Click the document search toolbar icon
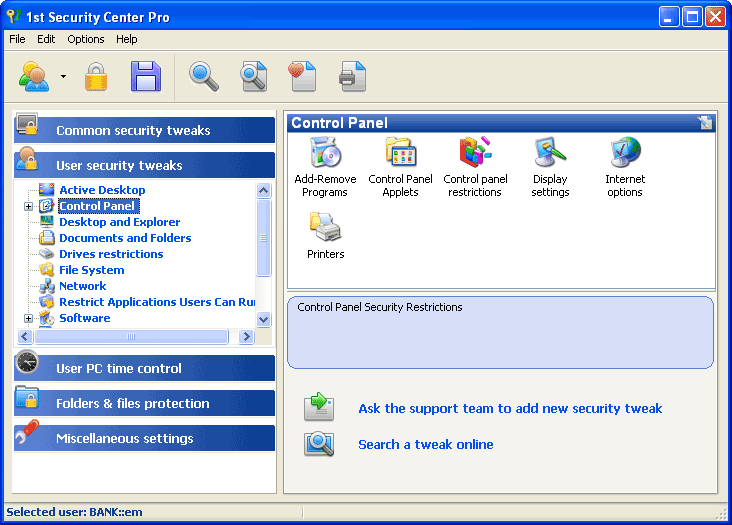 point(253,77)
